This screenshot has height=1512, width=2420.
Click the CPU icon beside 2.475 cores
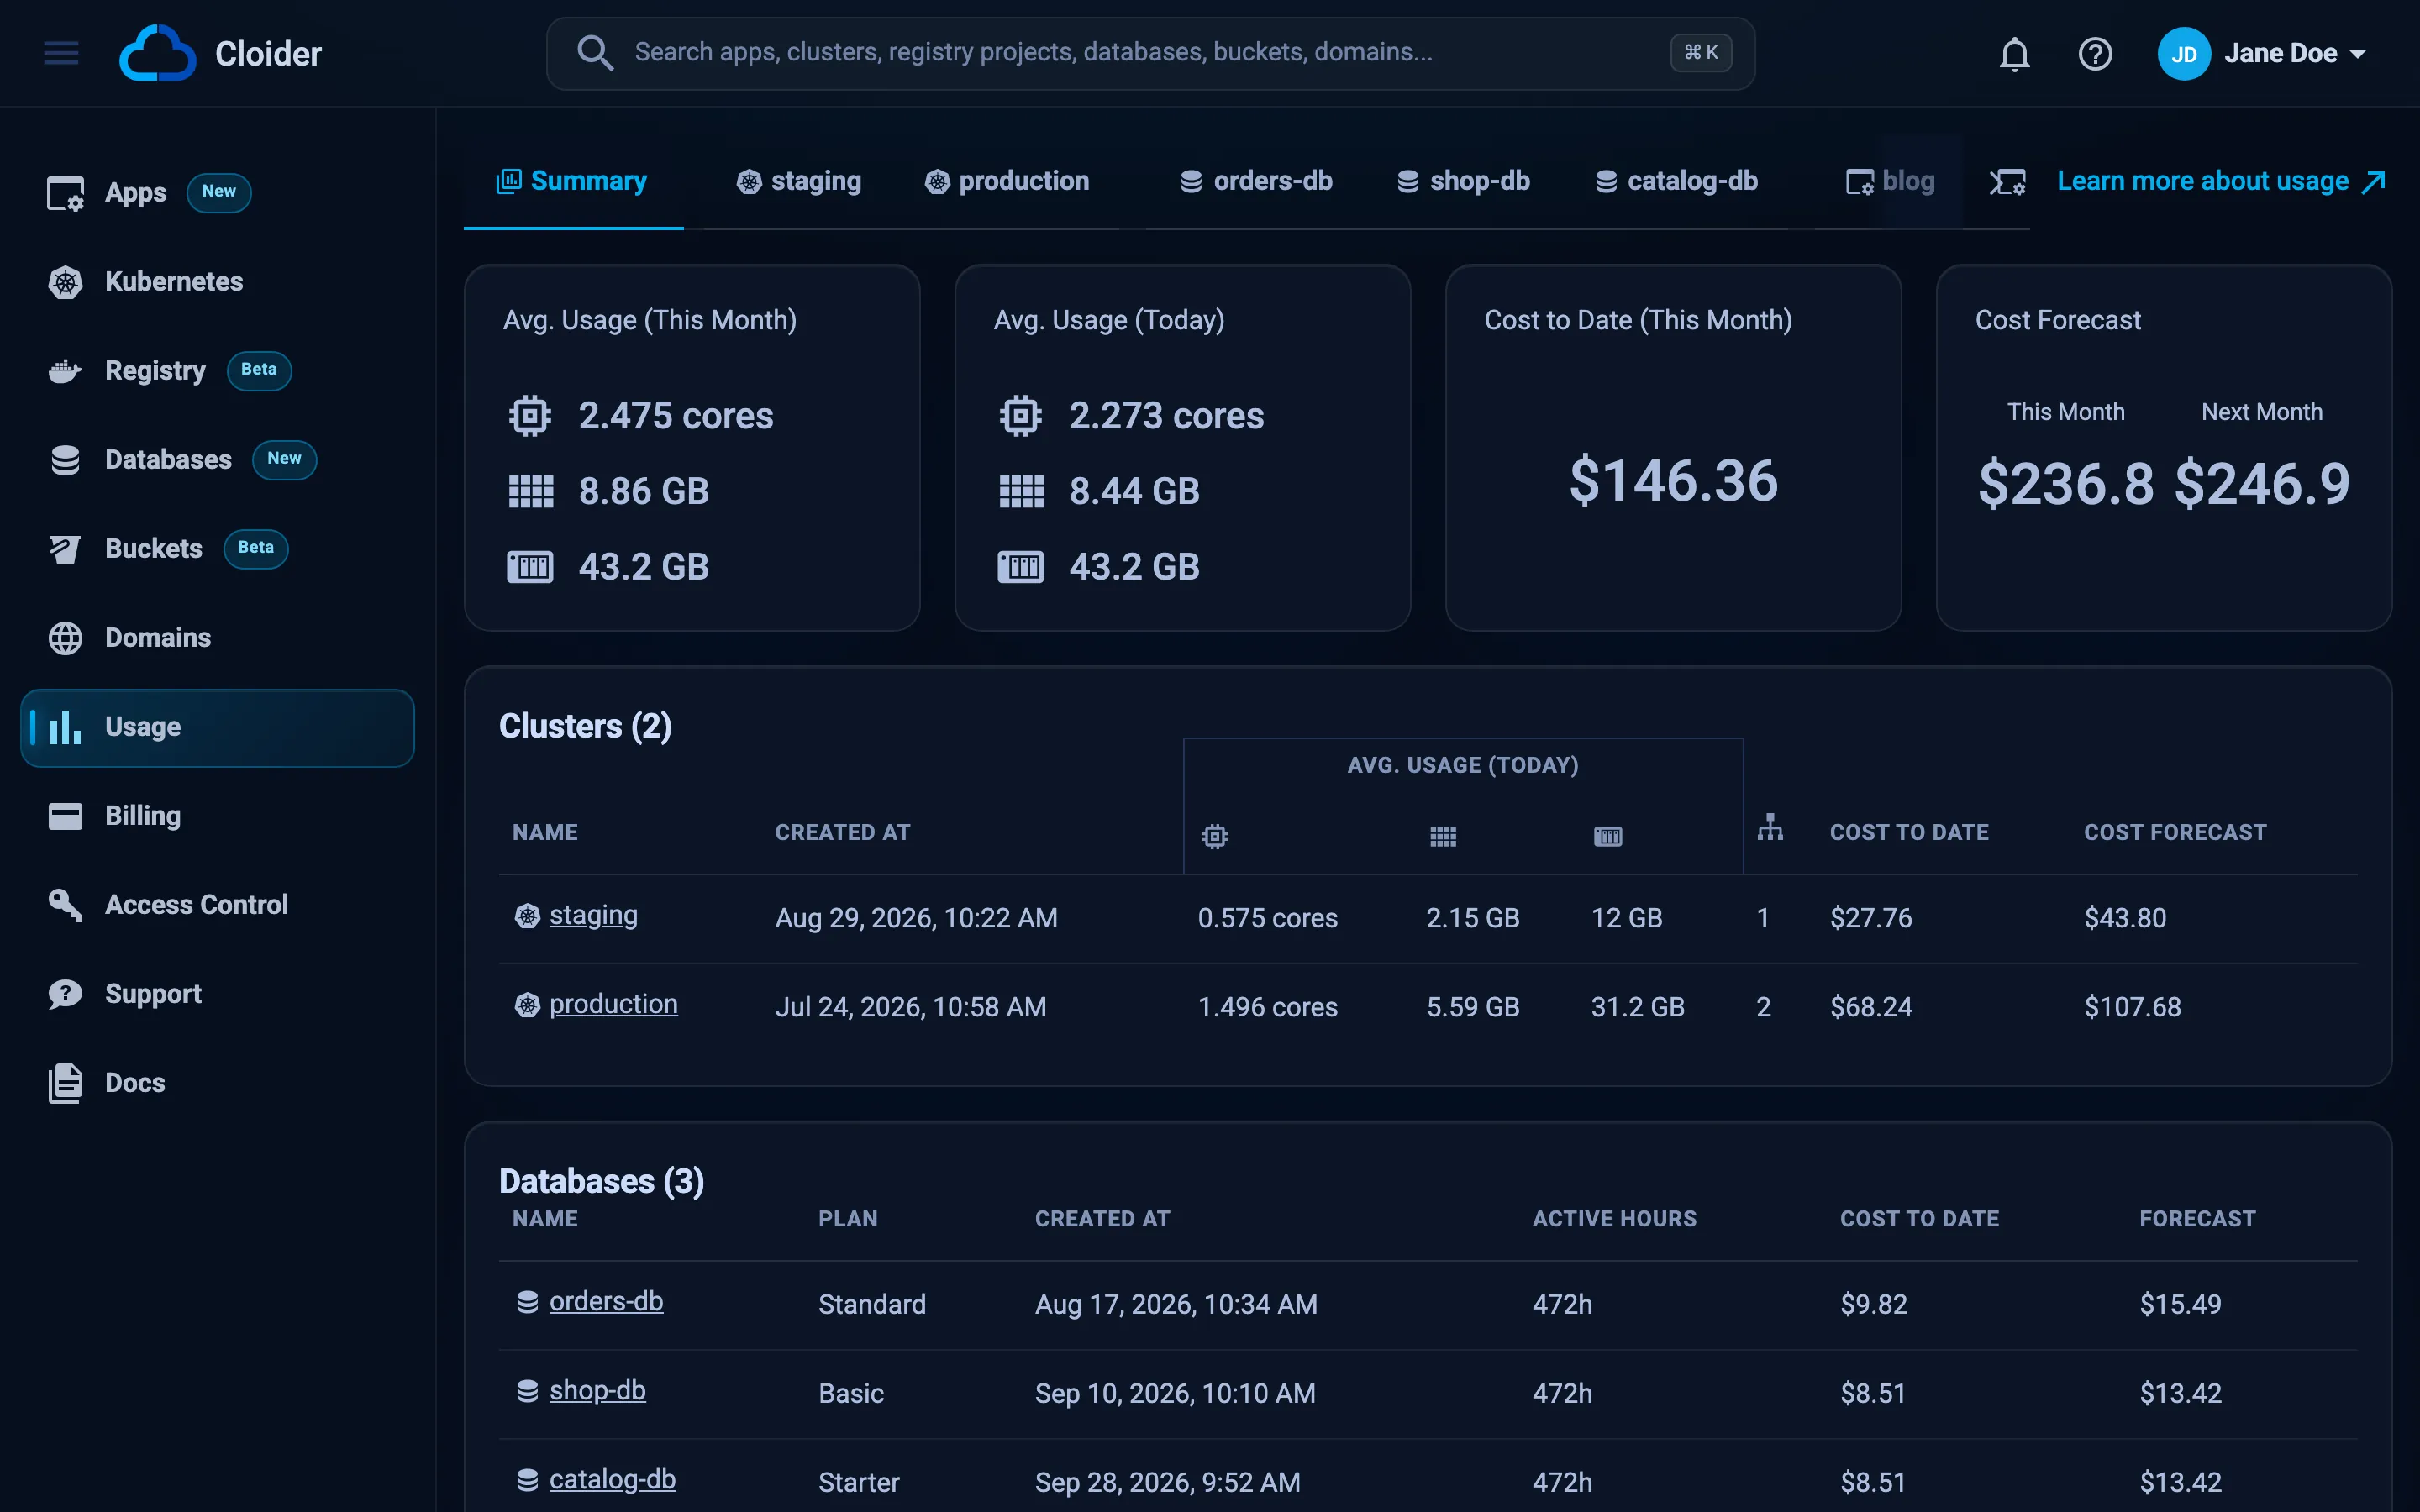click(x=530, y=415)
